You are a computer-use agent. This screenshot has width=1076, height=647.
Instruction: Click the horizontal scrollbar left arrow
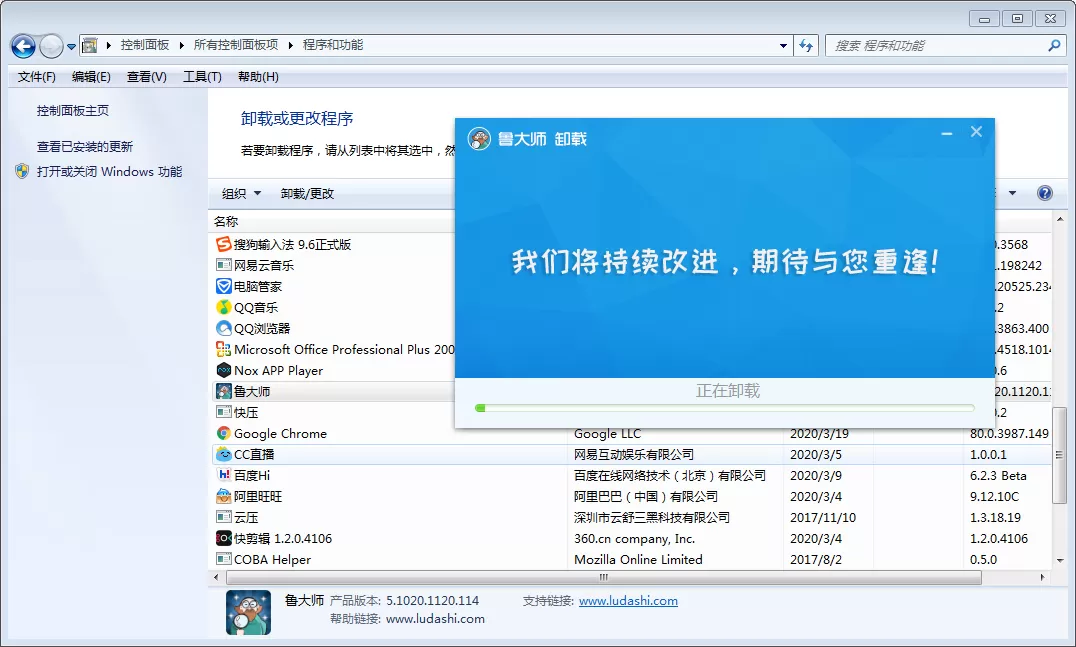217,578
